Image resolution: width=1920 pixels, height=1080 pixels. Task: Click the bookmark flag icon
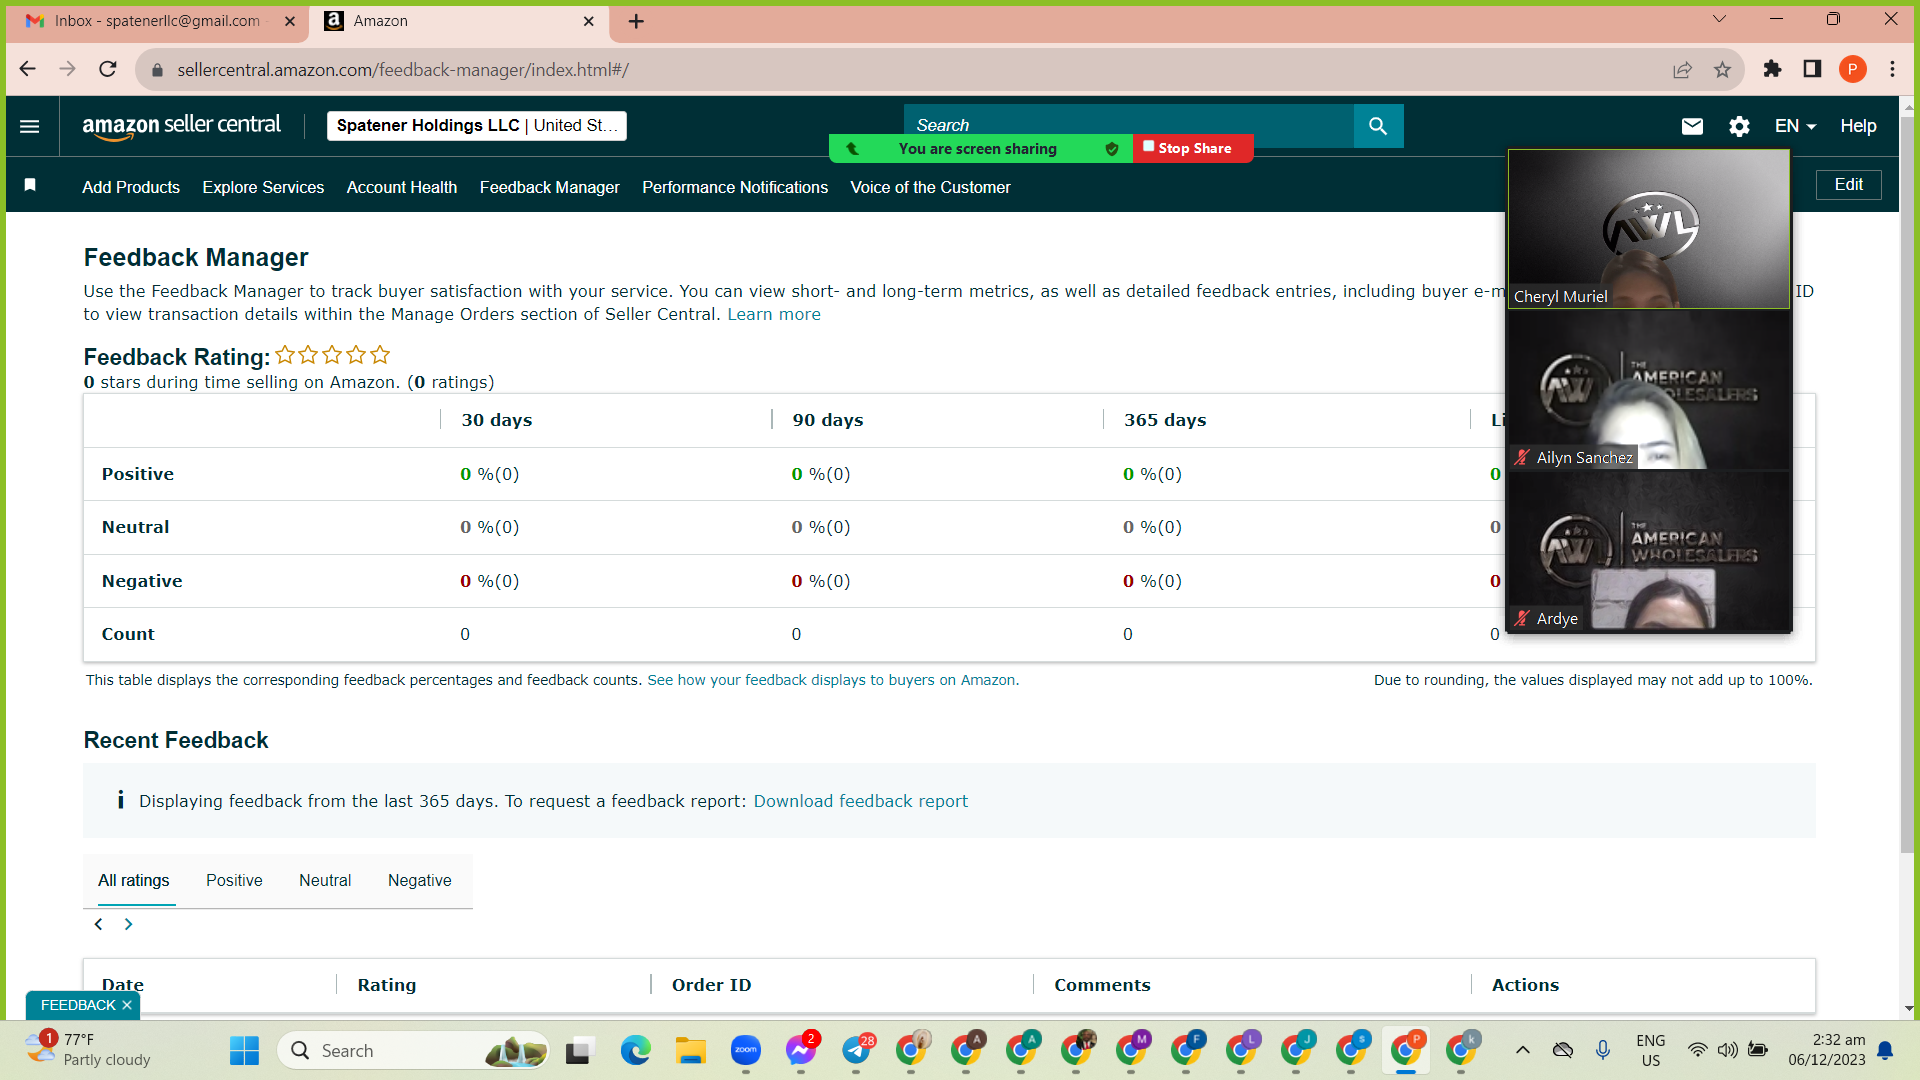click(x=30, y=185)
